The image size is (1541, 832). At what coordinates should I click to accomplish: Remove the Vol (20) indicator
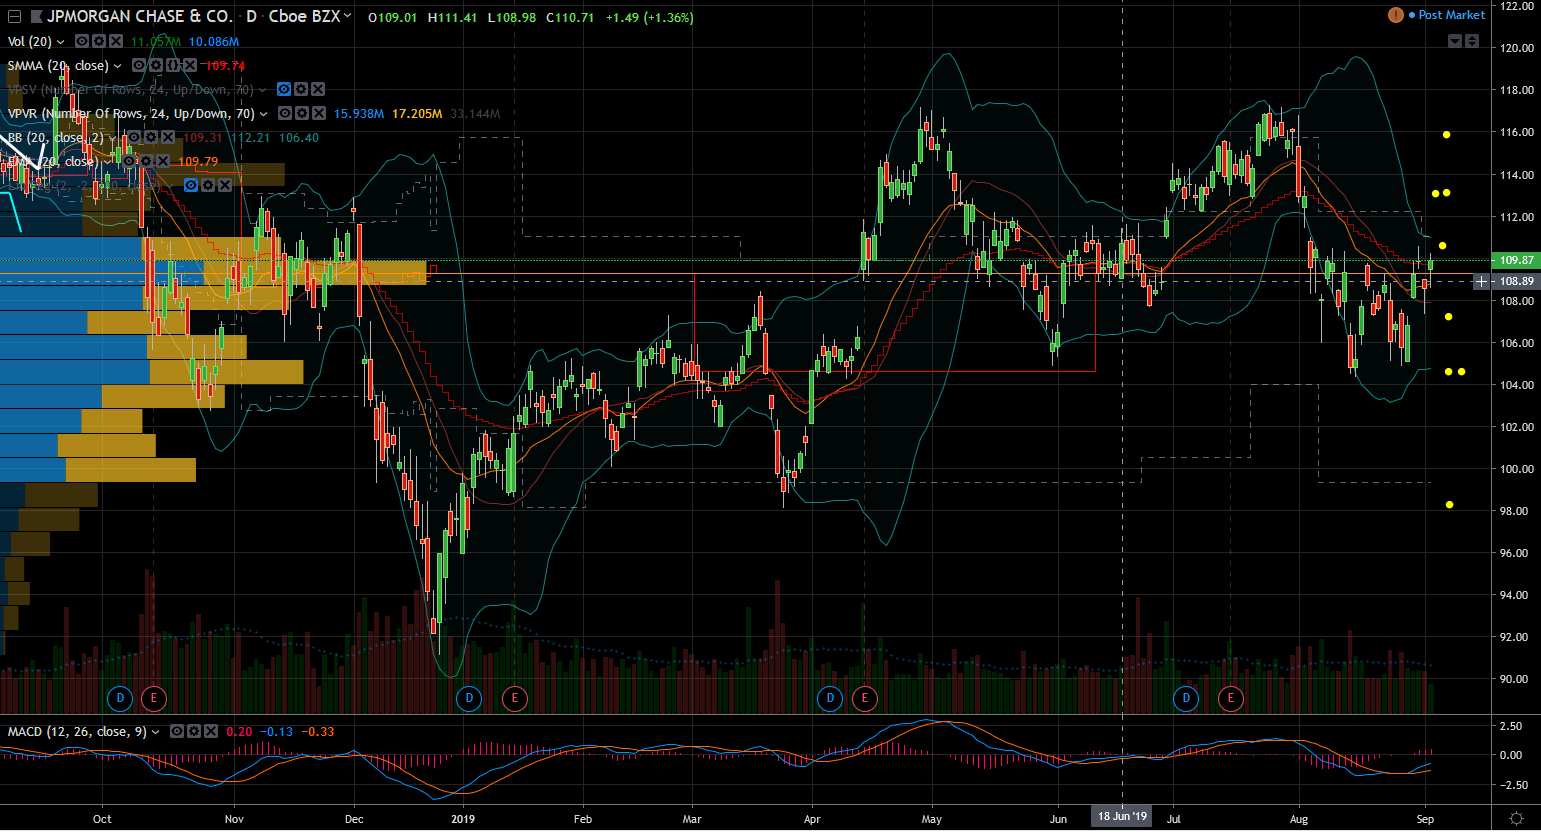tap(115, 42)
